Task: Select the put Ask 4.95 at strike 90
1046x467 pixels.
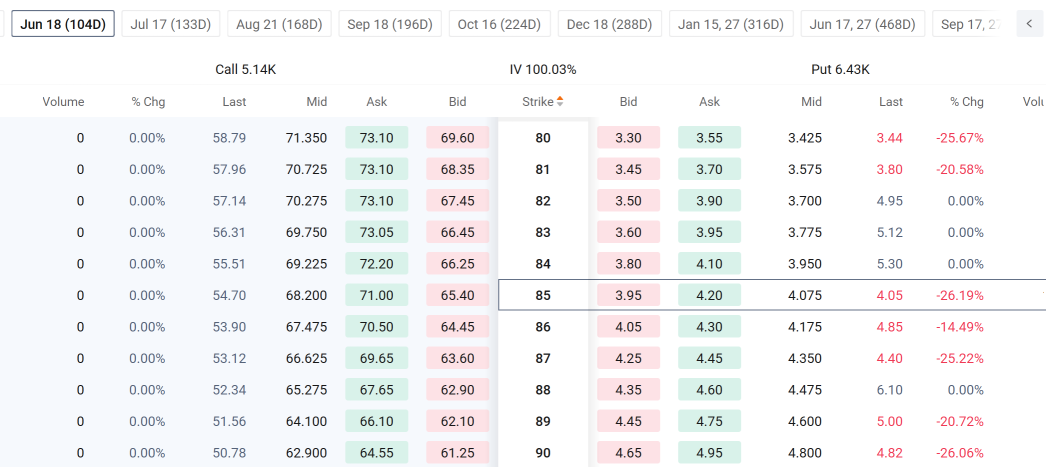Action: pyautogui.click(x=709, y=452)
